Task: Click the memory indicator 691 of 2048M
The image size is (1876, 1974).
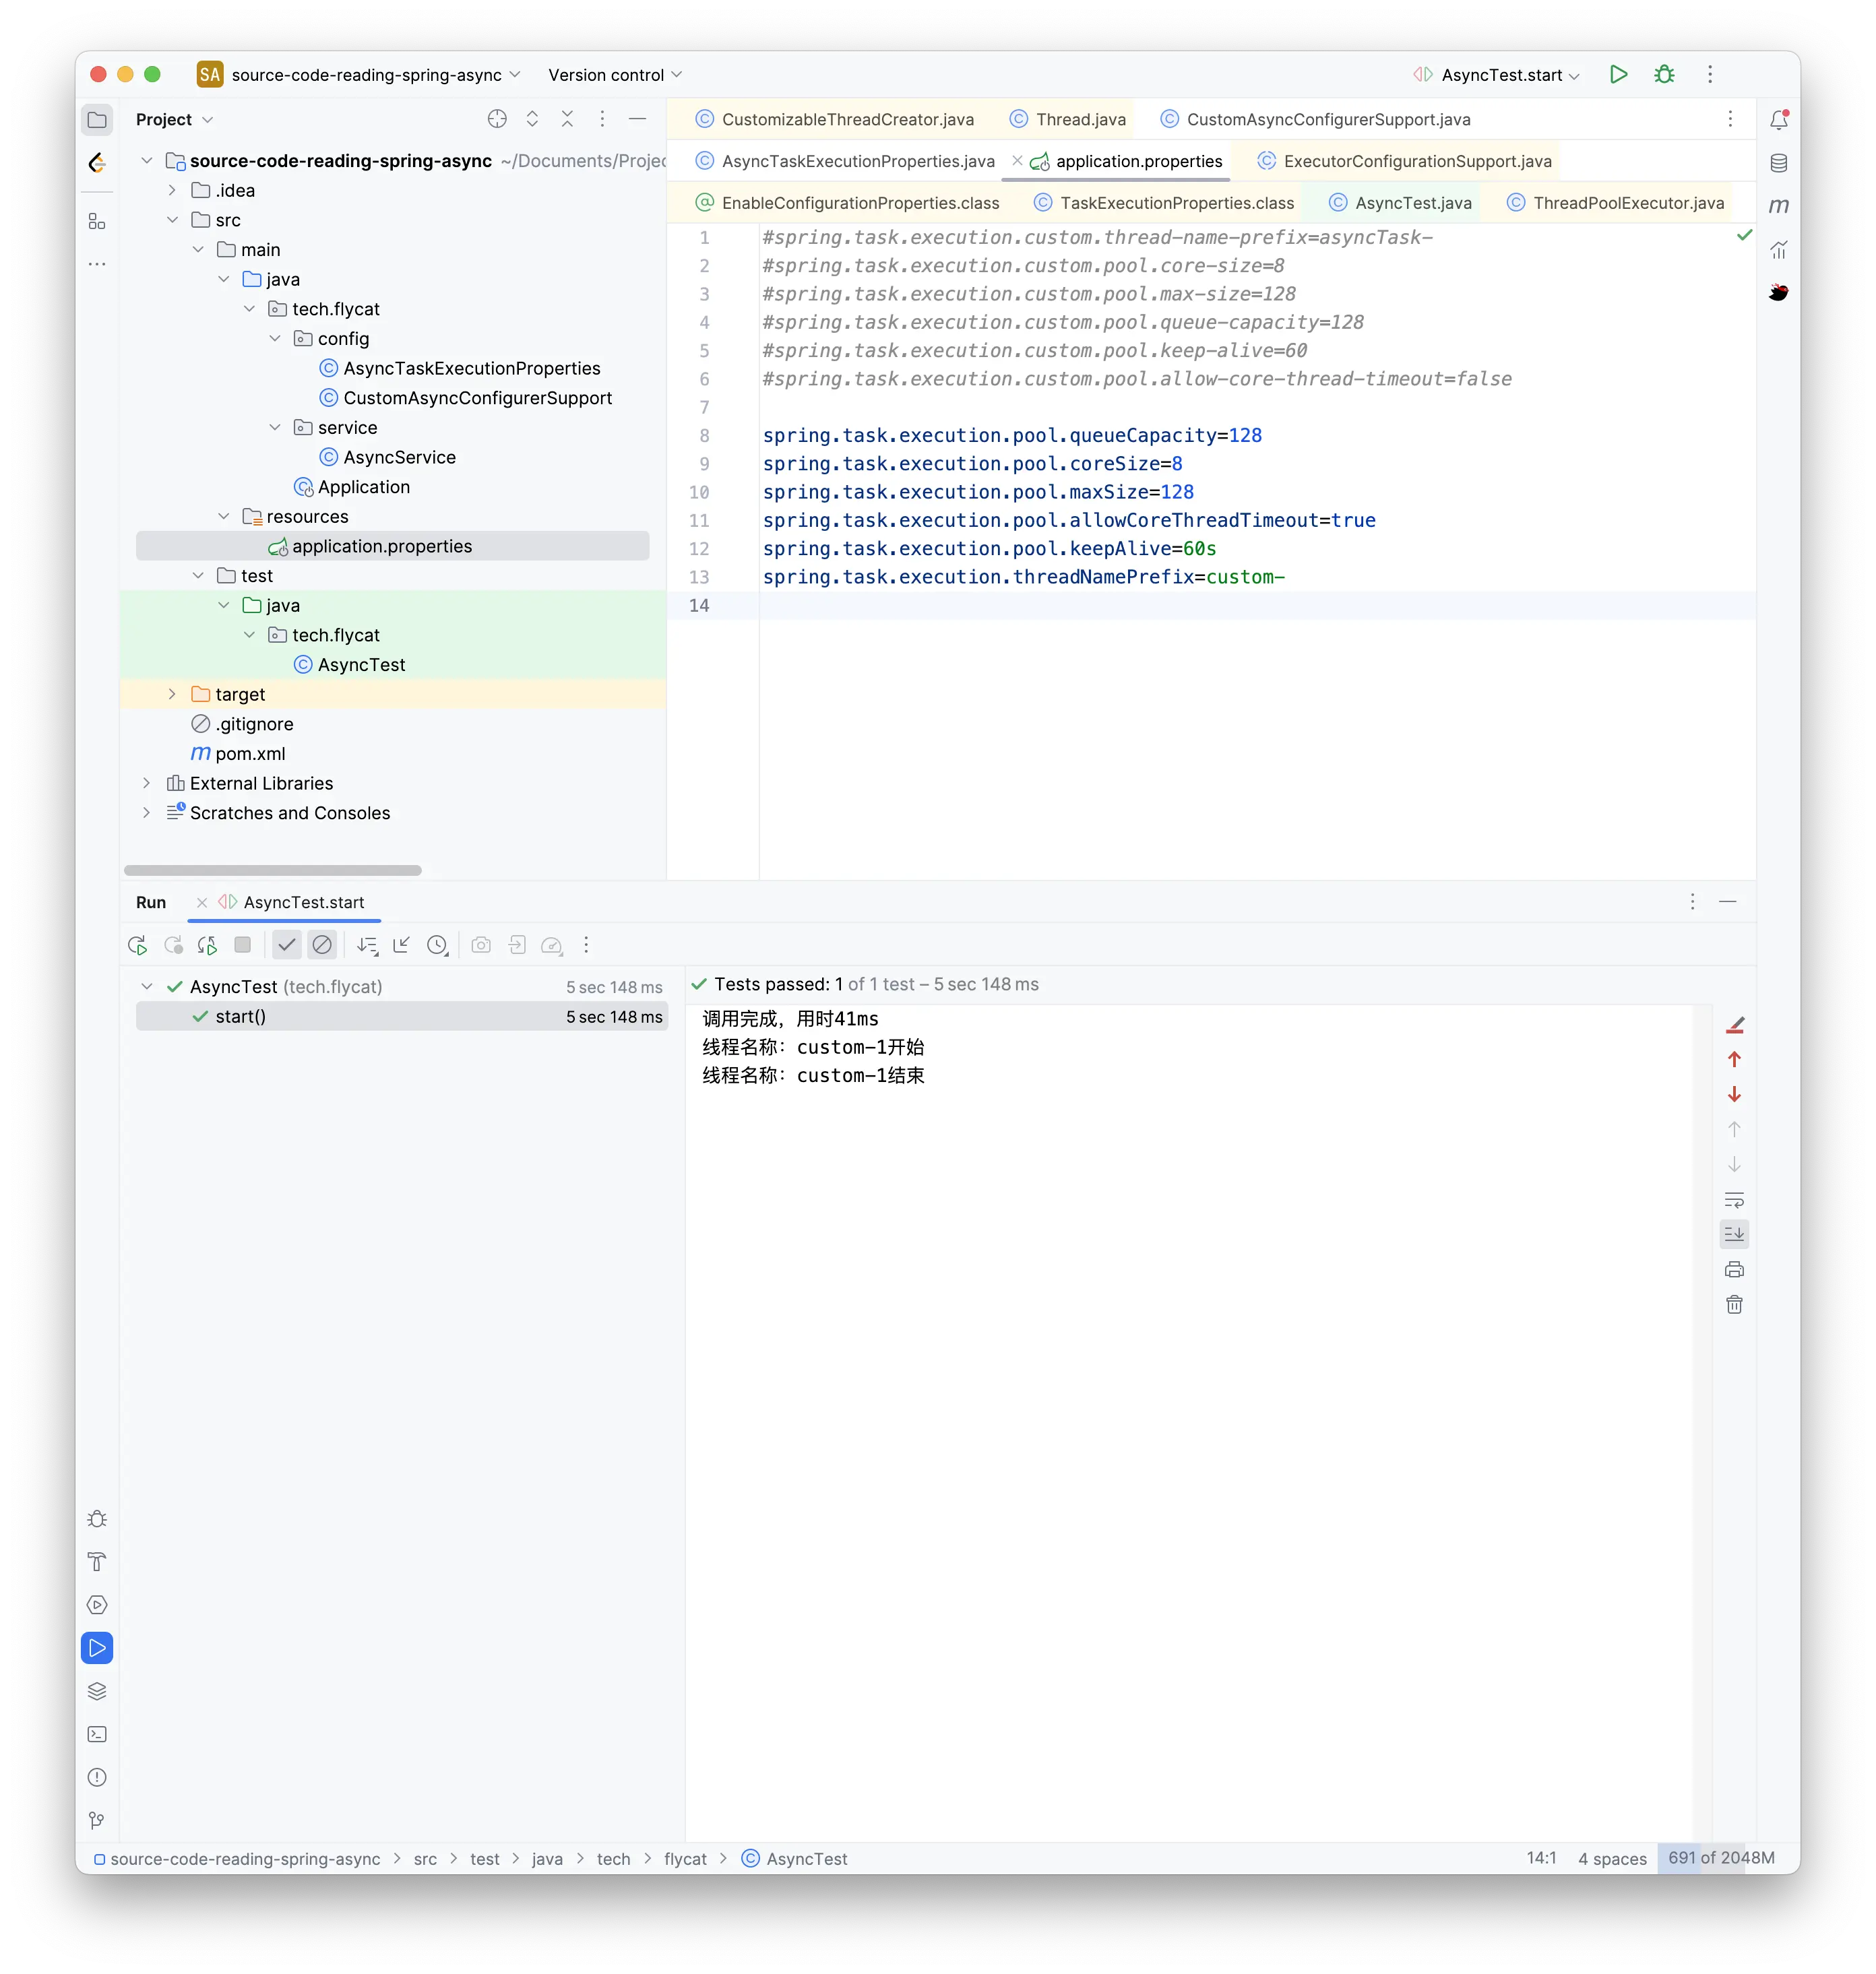Action: tap(1721, 1858)
